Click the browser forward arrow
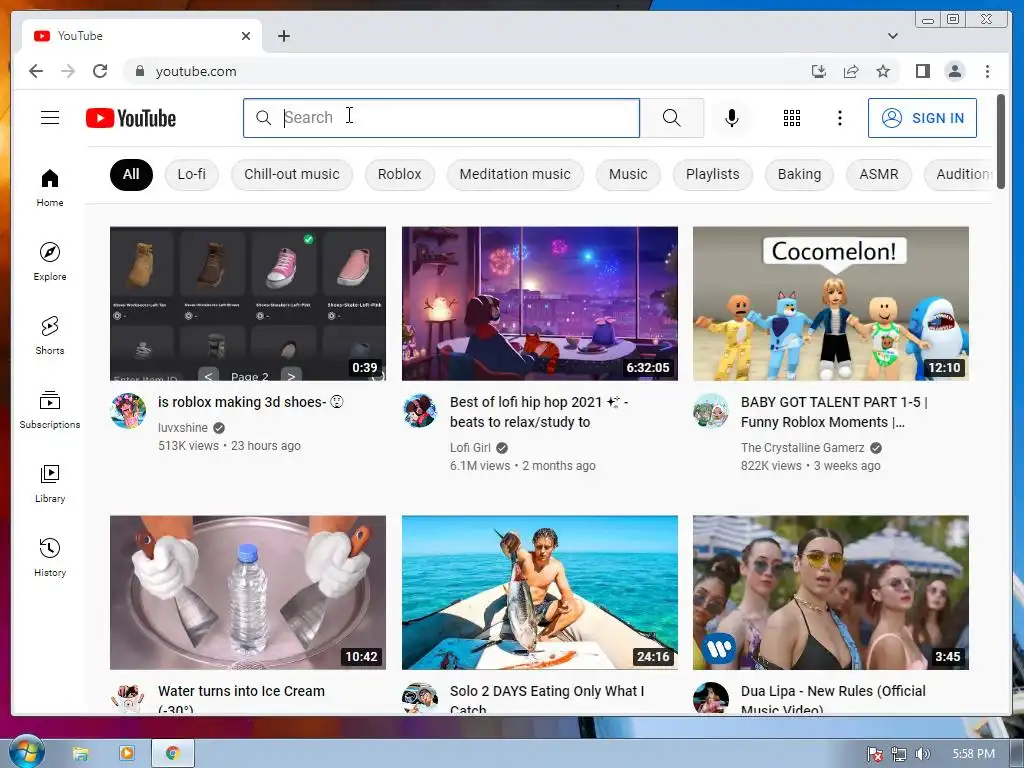 point(68,71)
